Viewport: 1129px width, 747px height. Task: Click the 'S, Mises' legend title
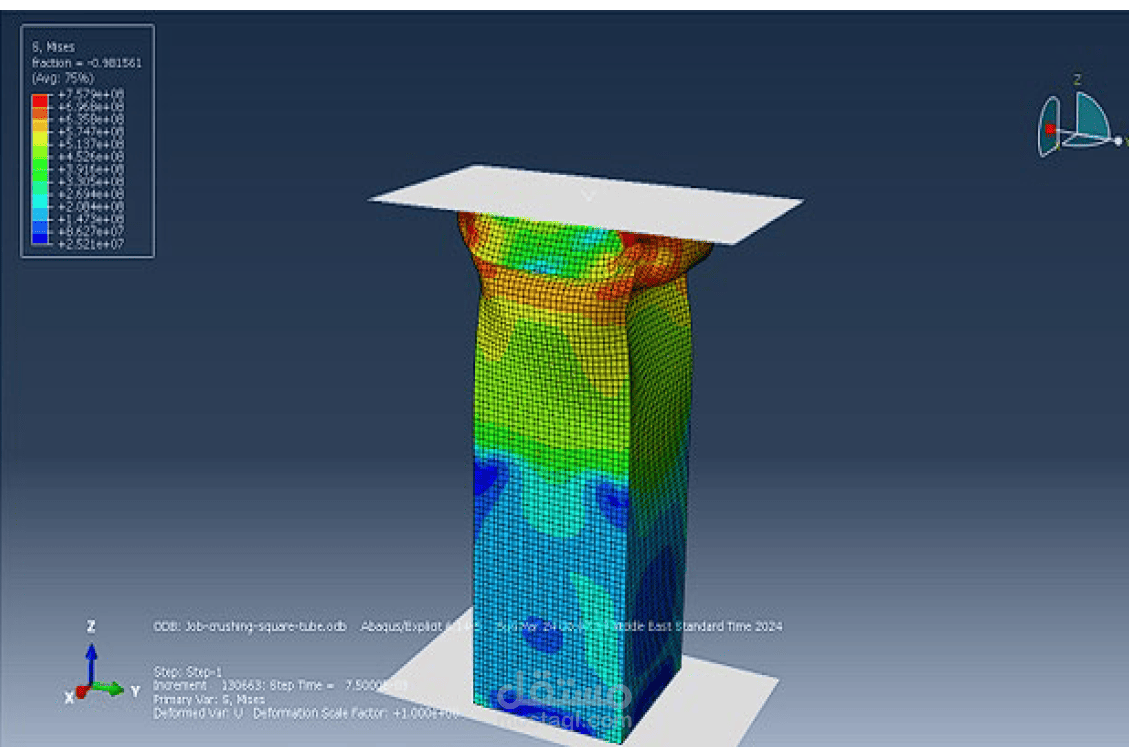tap(53, 47)
